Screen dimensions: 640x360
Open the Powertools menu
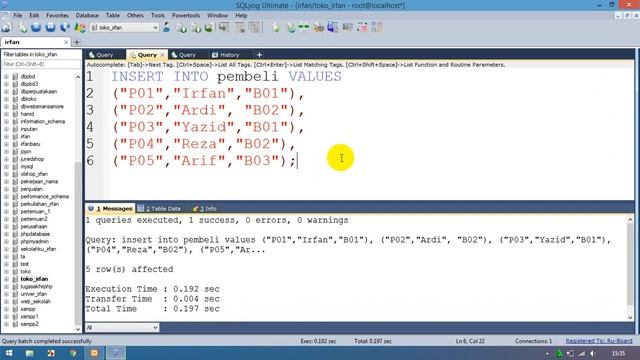186,16
